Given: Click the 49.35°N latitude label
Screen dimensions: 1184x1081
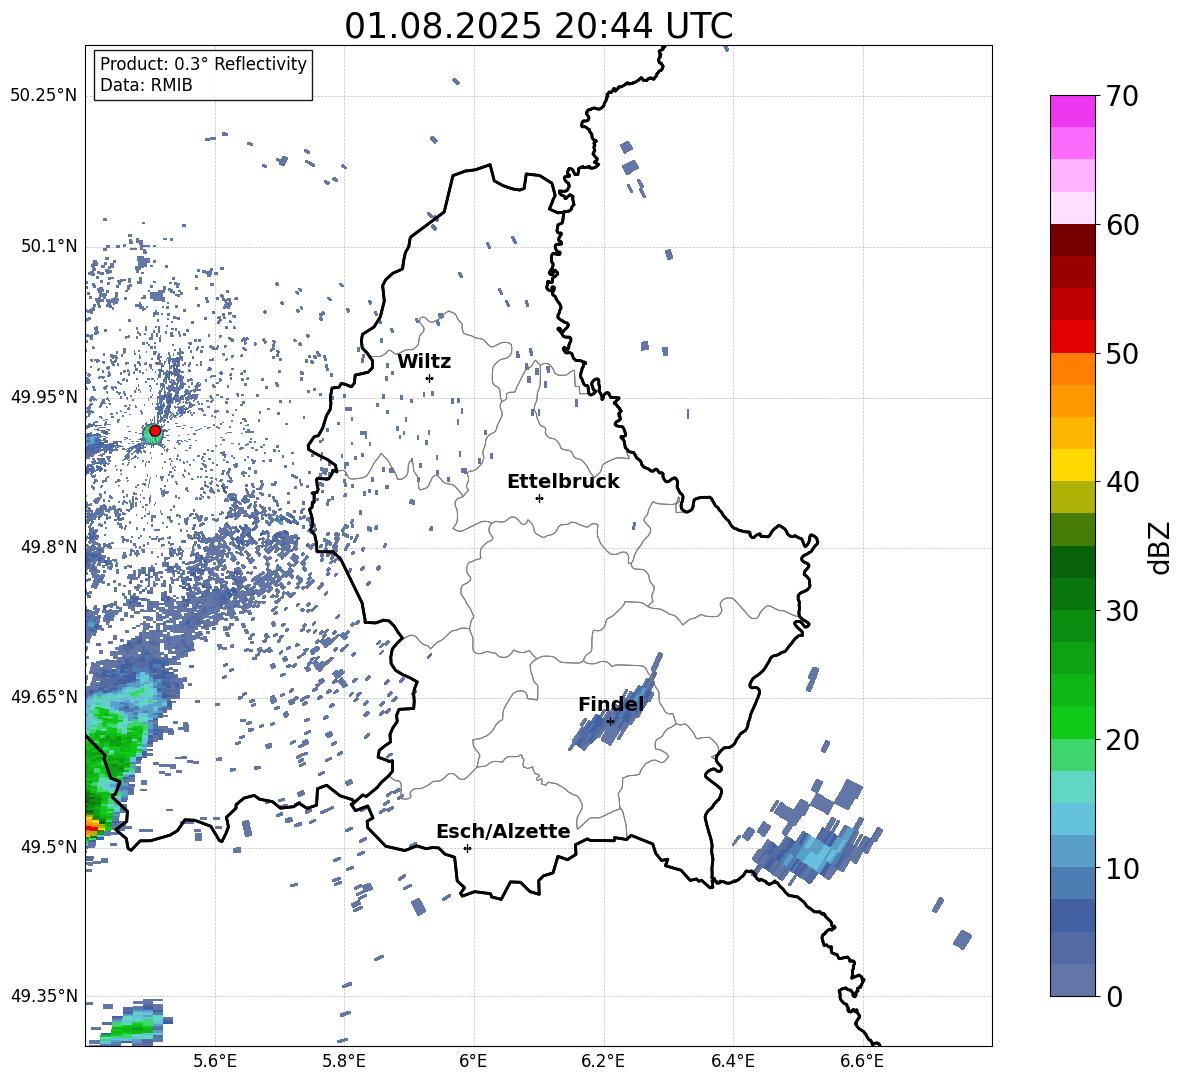Looking at the screenshot, I should pyautogui.click(x=44, y=996).
